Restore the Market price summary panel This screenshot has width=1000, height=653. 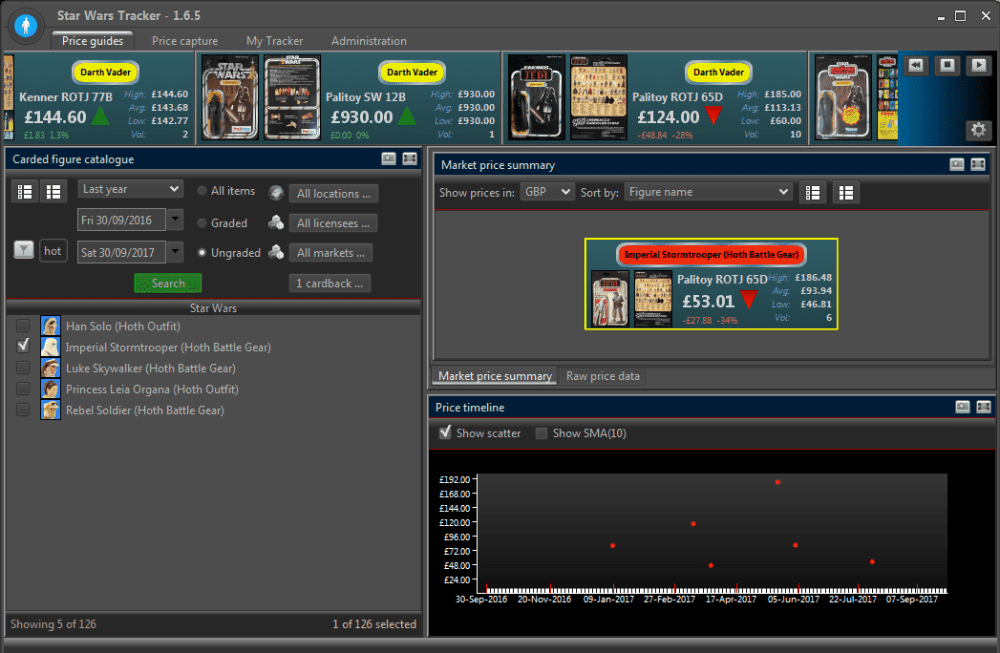tap(957, 165)
